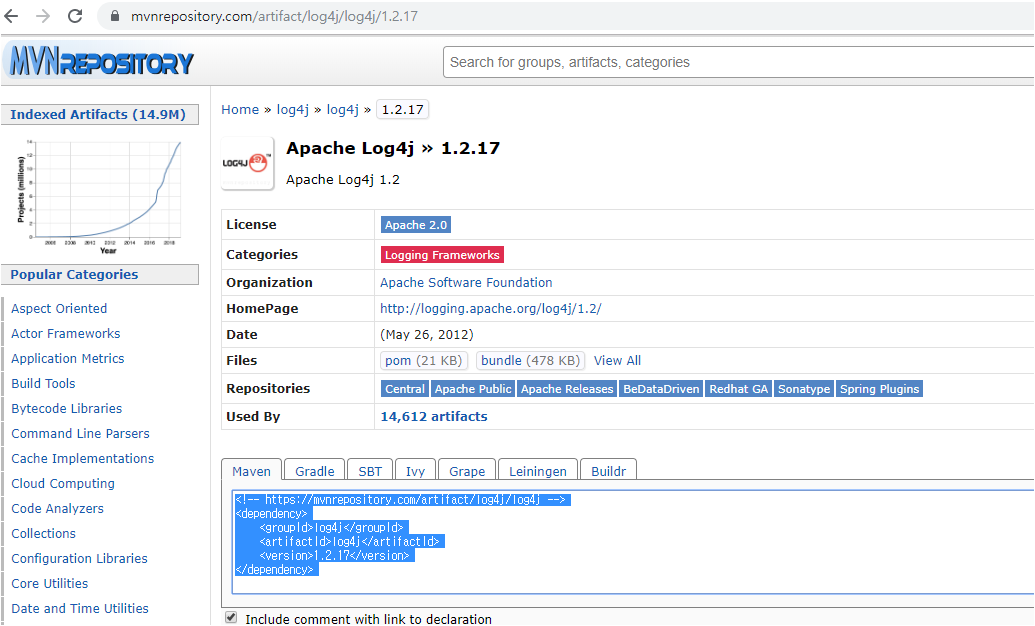The height and width of the screenshot is (626, 1035).
Task: Toggle Include comment with link checkbox
Action: click(230, 617)
